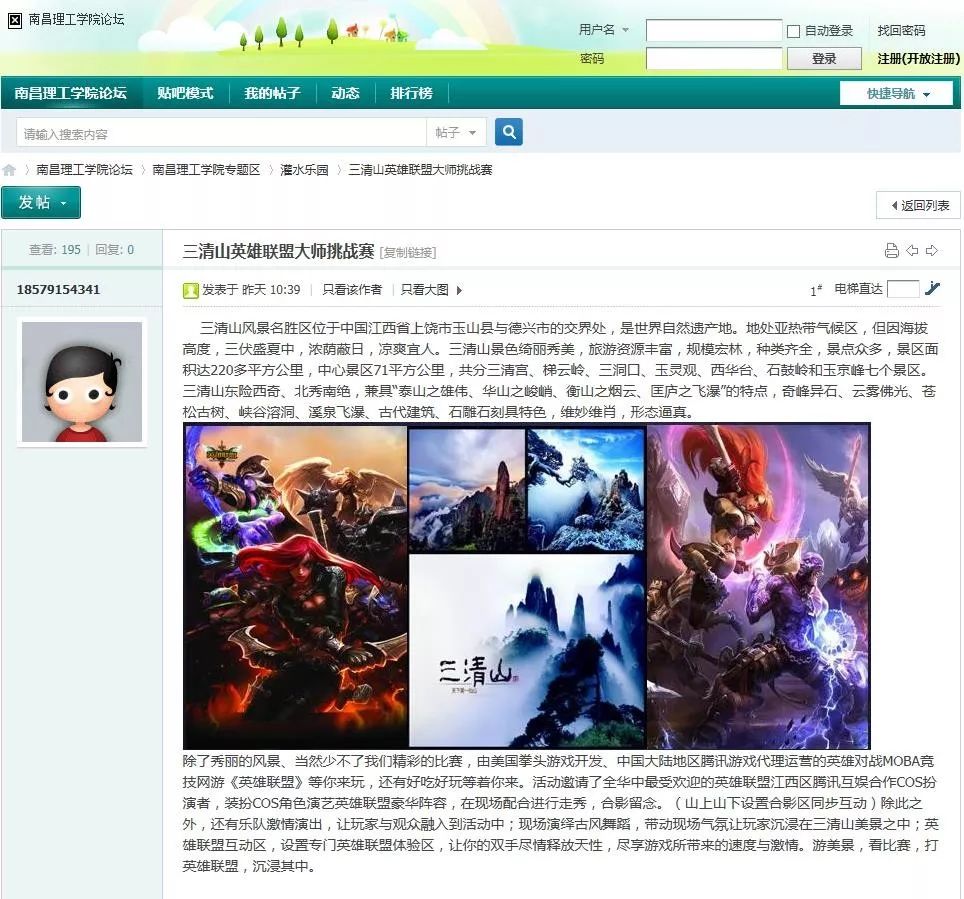This screenshot has width=964, height=899.
Task: Open 排行榜 nav item
Action: pos(411,93)
